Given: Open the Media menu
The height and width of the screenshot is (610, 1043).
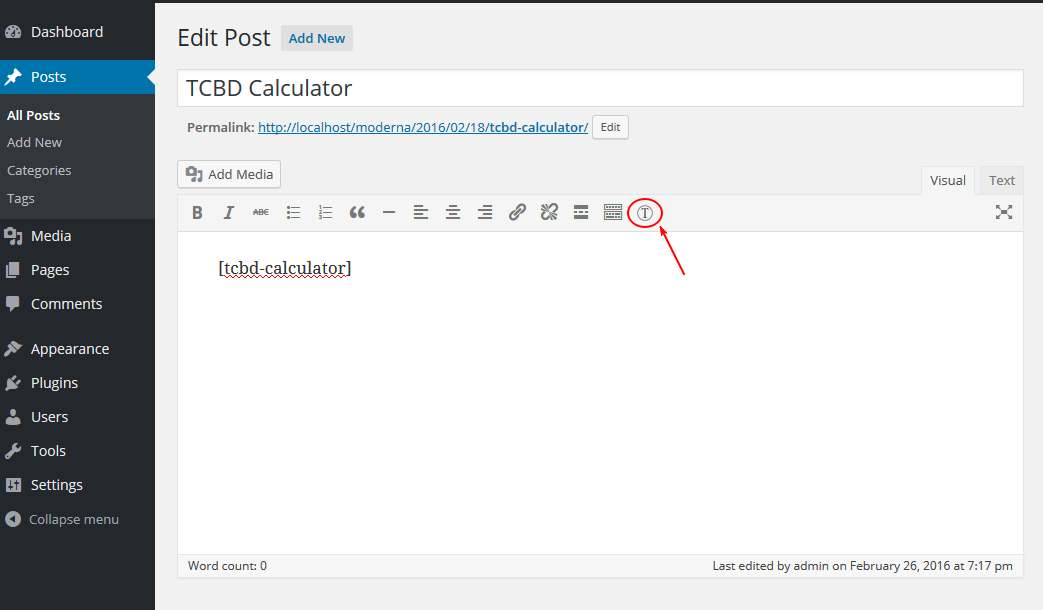Looking at the screenshot, I should 77,236.
